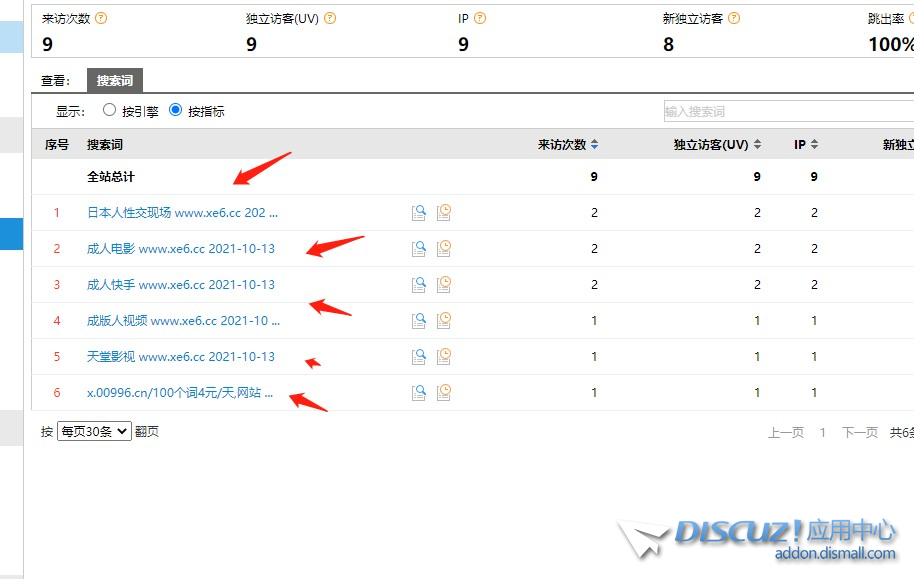
Task: Switch to the 搜索词 tab
Action: (x=114, y=81)
